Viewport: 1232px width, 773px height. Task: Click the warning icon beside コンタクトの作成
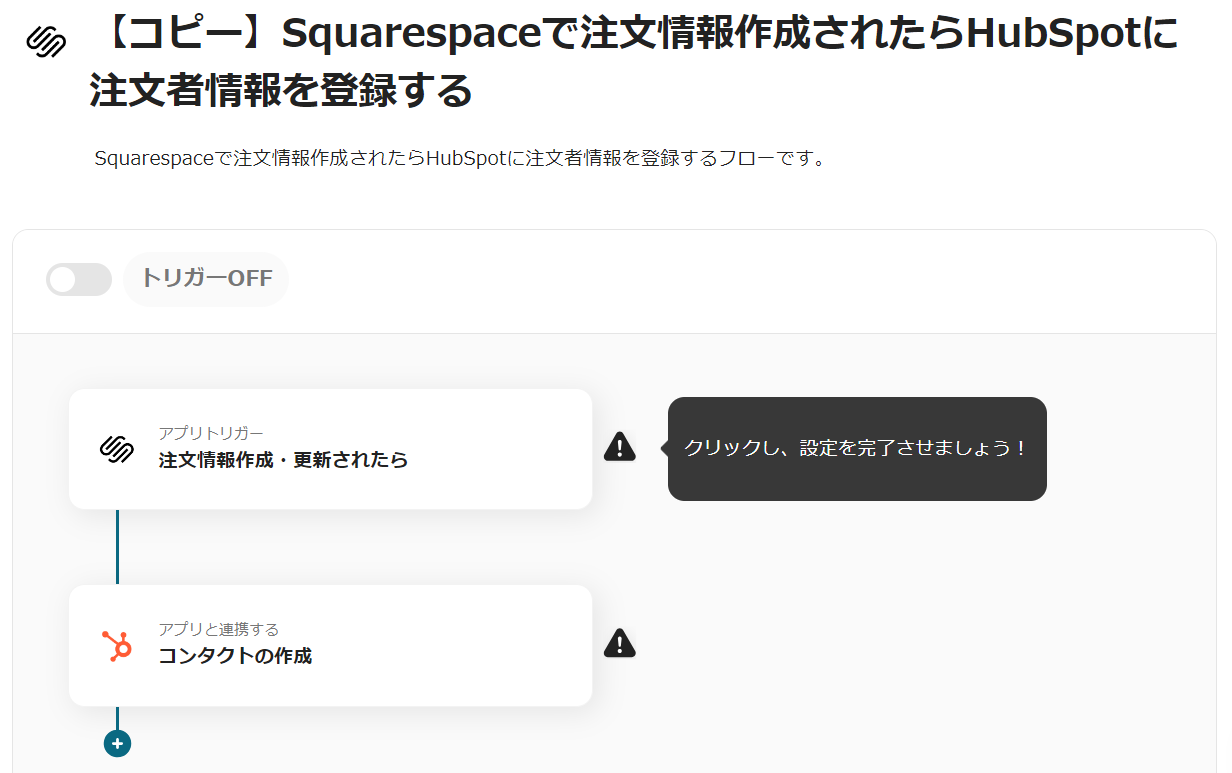[x=620, y=643]
